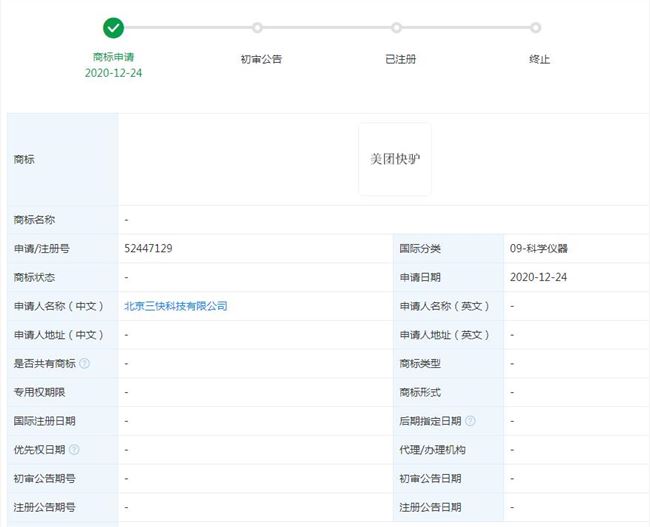Click the 注册公告日期 field label
This screenshot has height=527, width=650.
pos(430,507)
